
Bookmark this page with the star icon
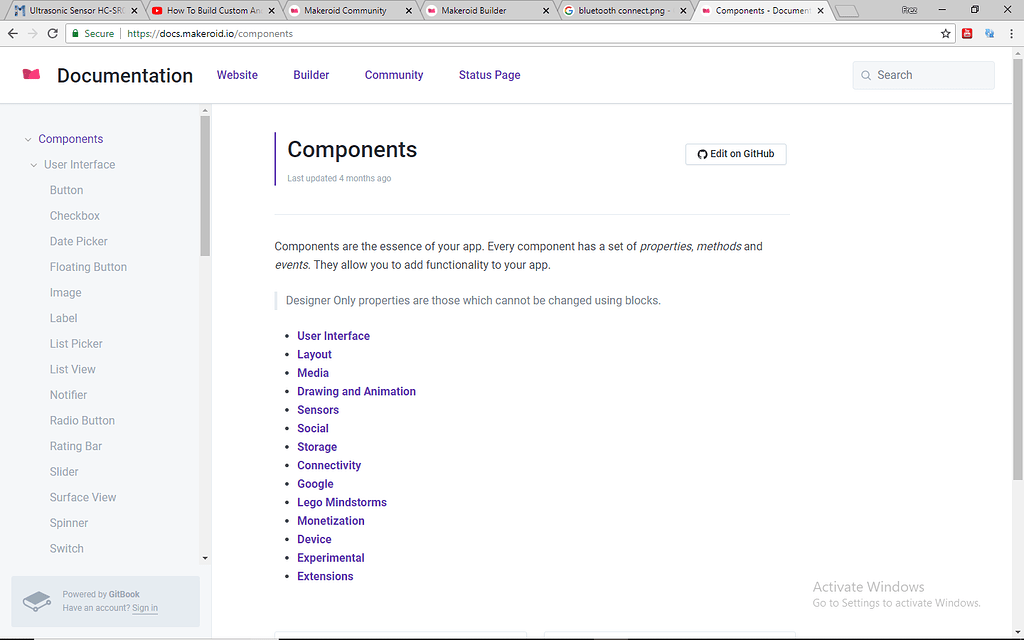point(945,33)
